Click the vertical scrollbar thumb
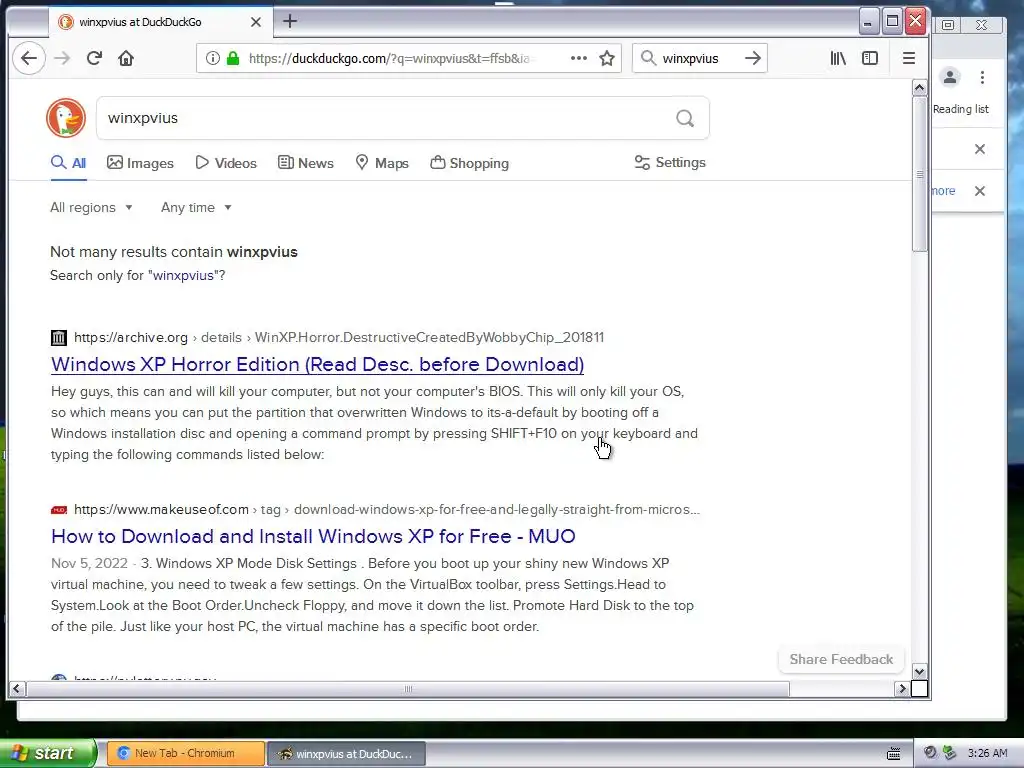1024x768 pixels. click(x=920, y=174)
